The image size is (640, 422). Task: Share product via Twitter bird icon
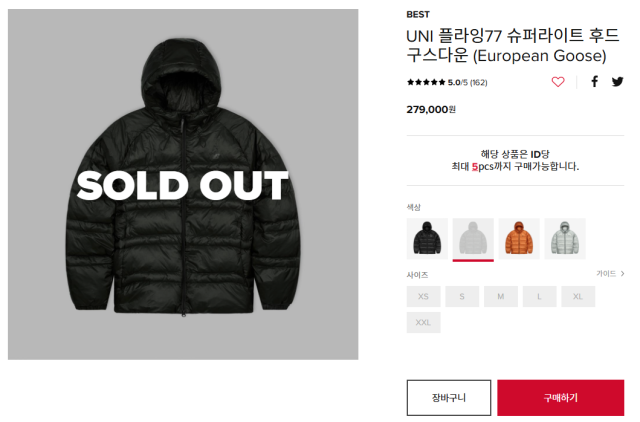point(617,82)
